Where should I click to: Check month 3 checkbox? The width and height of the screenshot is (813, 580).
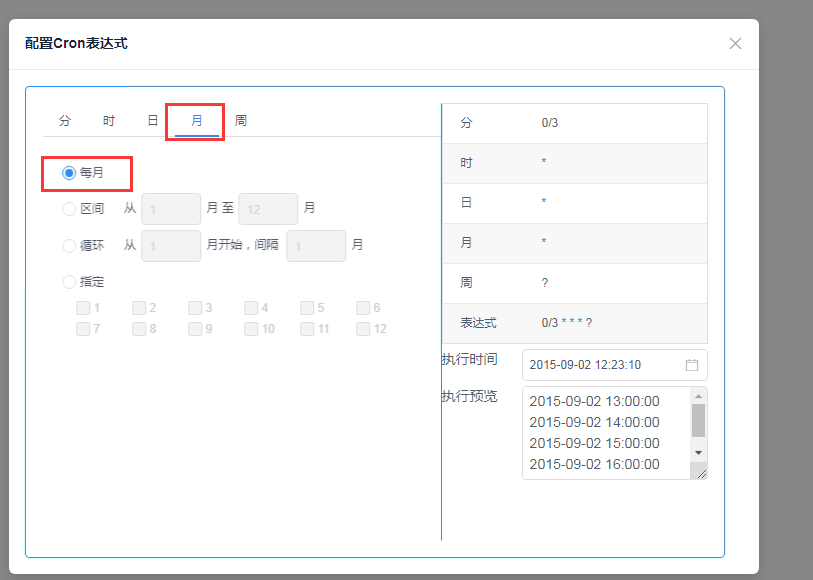pyautogui.click(x=195, y=308)
